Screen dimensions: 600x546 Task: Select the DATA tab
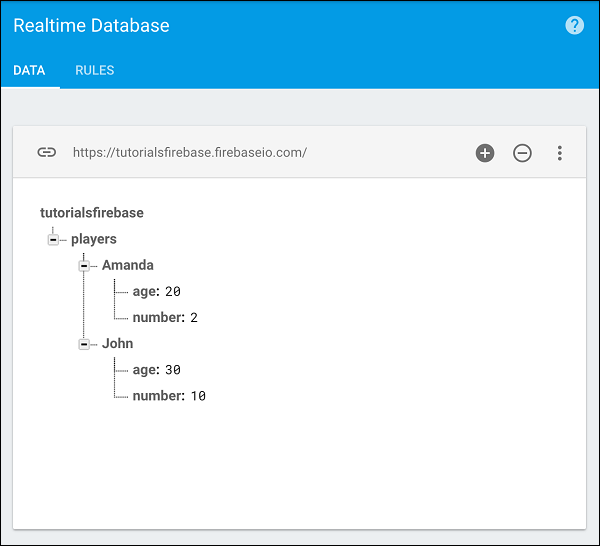[x=29, y=71]
